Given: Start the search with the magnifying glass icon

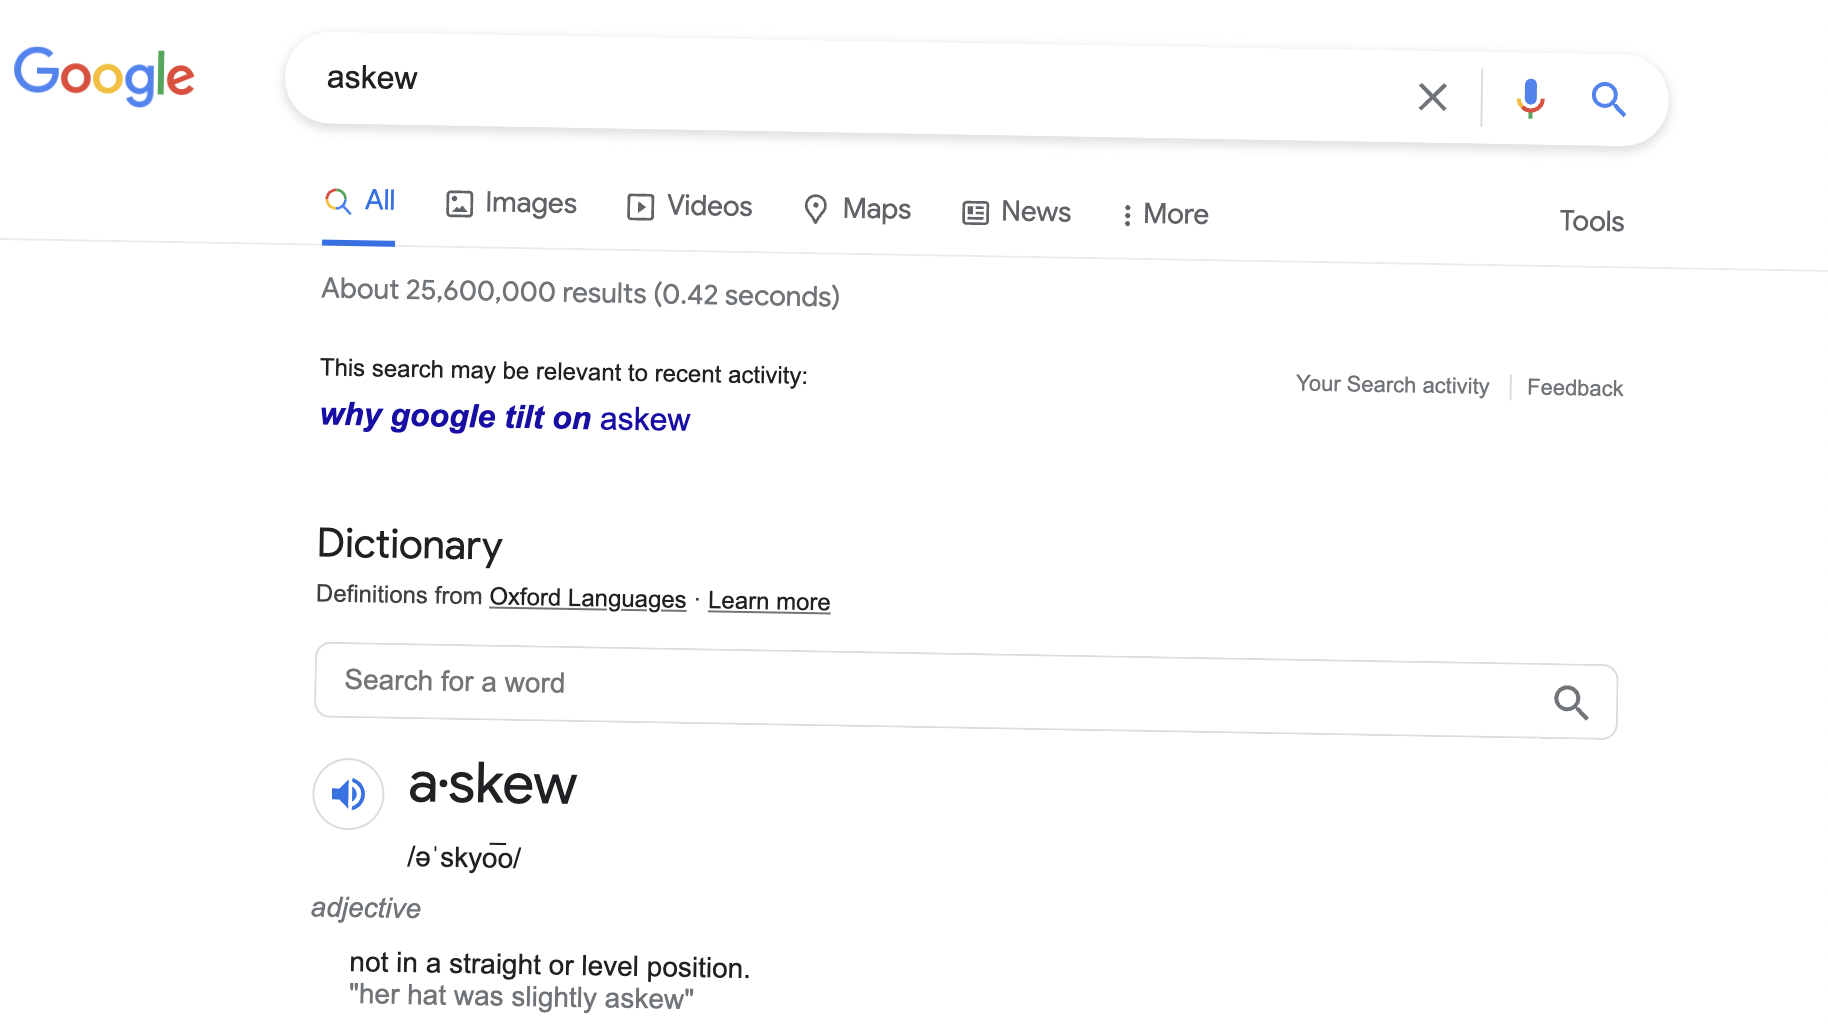Looking at the screenshot, I should [x=1608, y=99].
